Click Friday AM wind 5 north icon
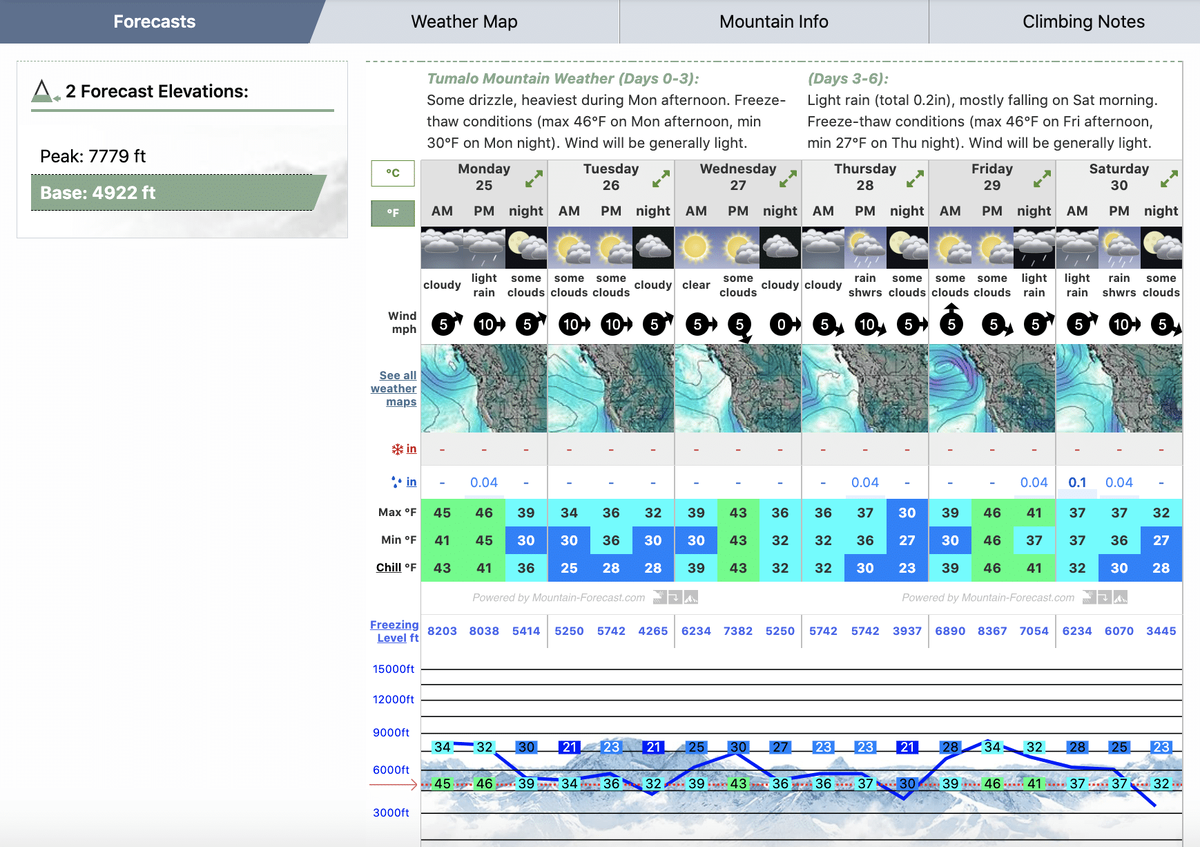The height and width of the screenshot is (847, 1200). coord(951,319)
